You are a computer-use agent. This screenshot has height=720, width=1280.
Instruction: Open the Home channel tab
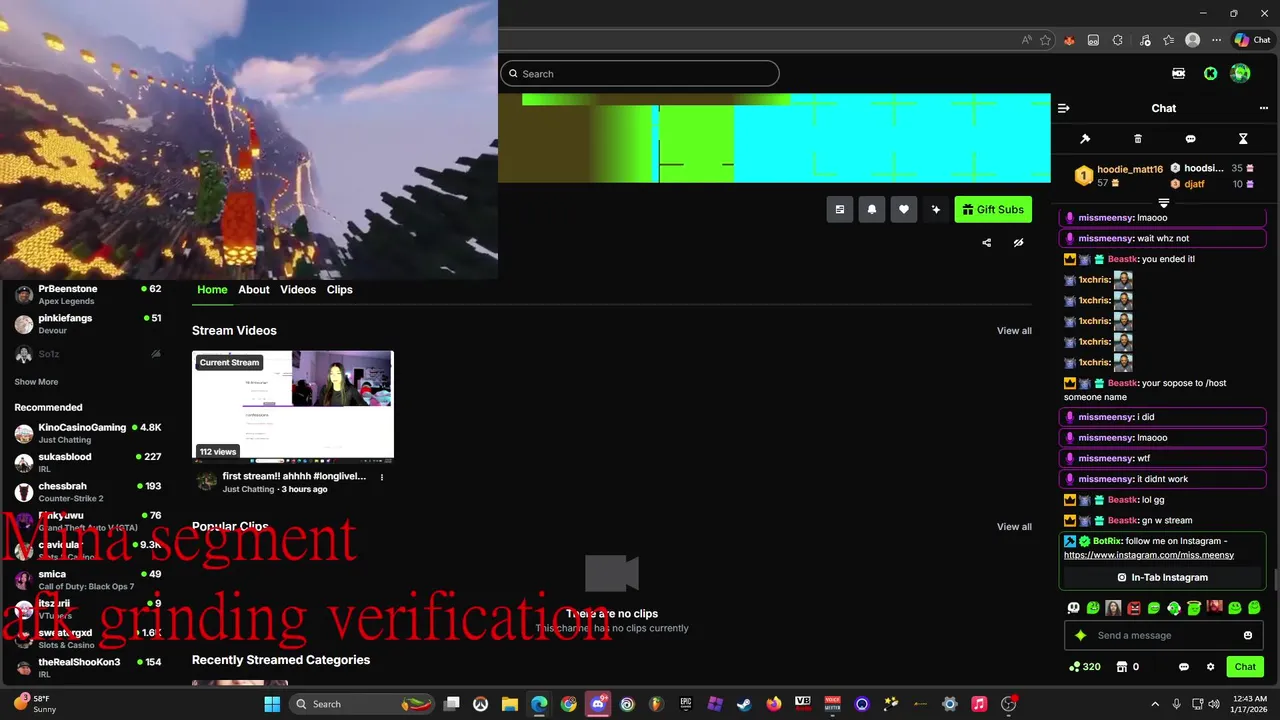tap(212, 289)
